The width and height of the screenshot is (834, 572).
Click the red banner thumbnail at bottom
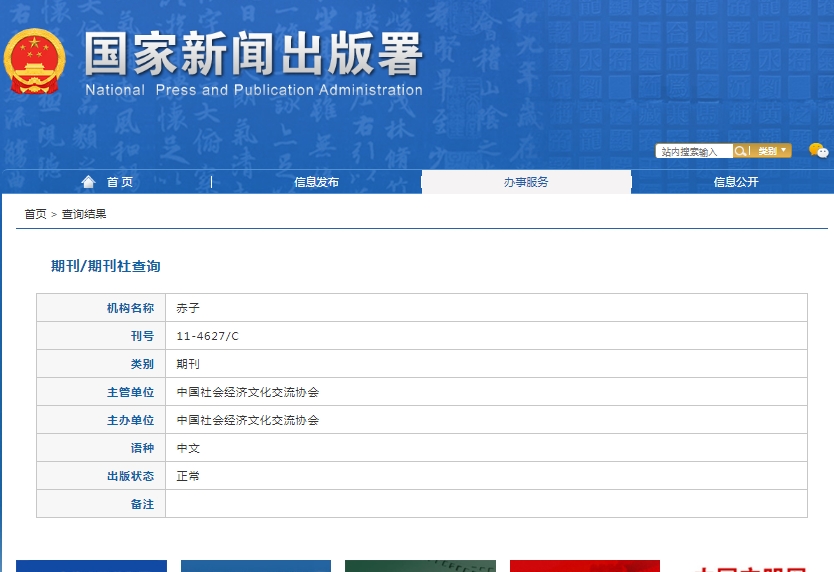(x=584, y=566)
